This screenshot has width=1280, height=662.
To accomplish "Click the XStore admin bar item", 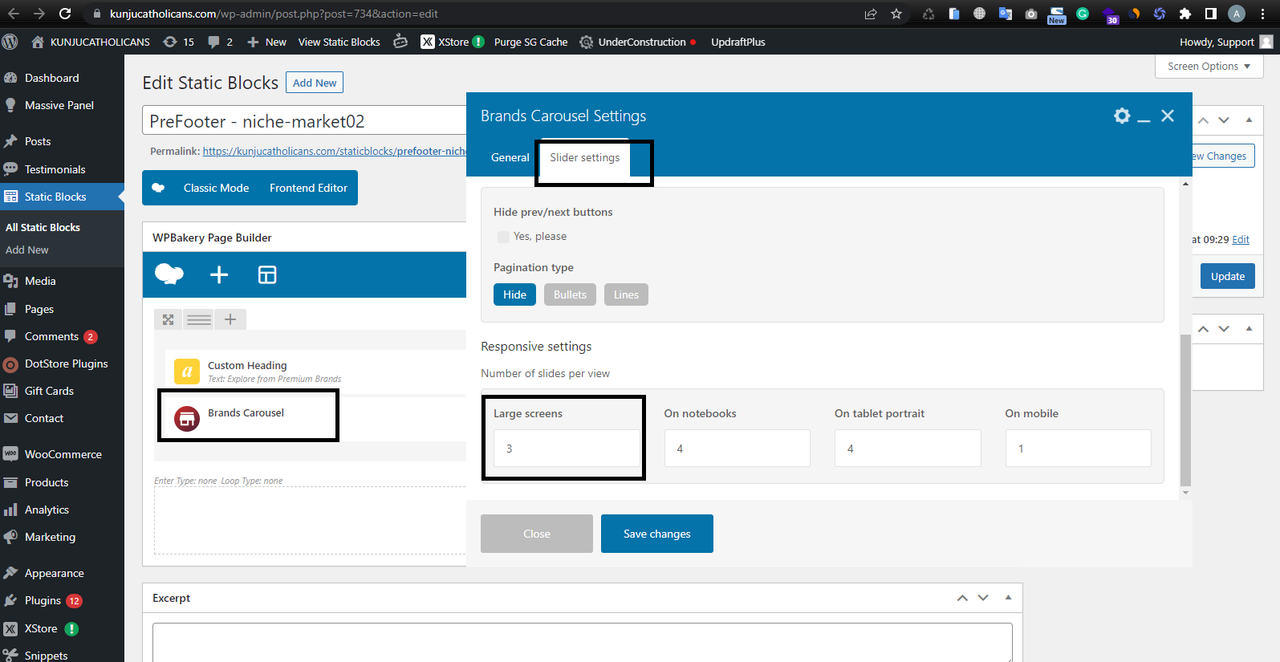I will (452, 42).
